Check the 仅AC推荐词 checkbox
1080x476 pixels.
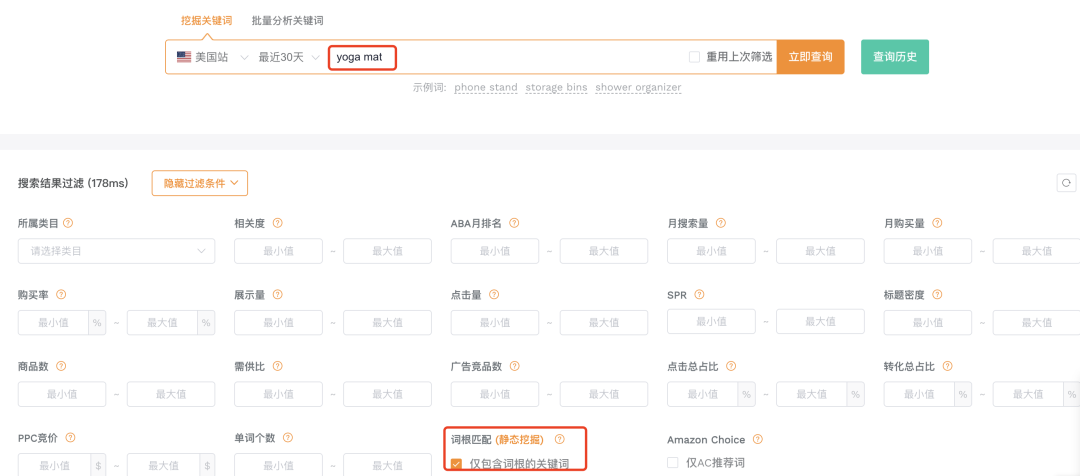[x=673, y=463]
